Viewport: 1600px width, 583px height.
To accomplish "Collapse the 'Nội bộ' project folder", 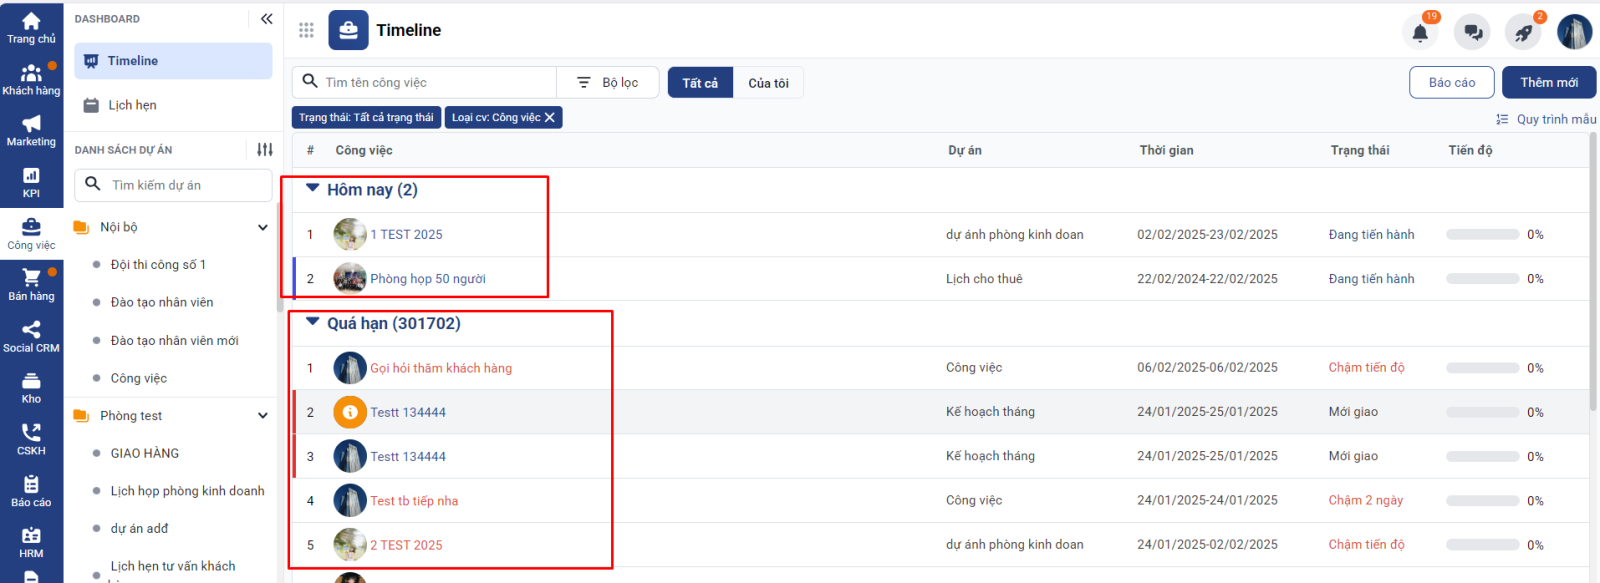I will (263, 227).
